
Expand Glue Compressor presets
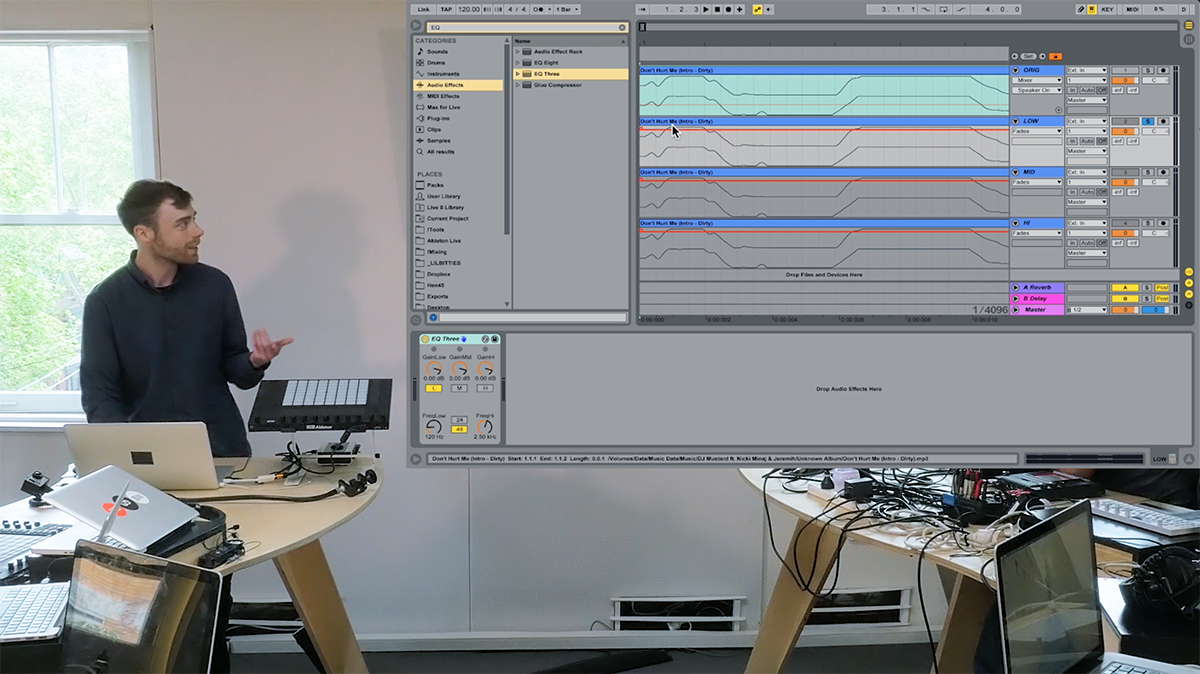[518, 85]
